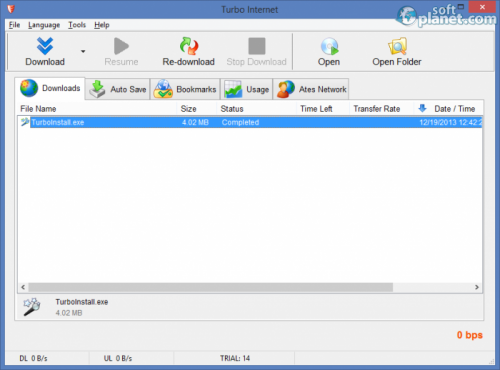Switch to the Usage tab
500x370 pixels.
[x=247, y=89]
